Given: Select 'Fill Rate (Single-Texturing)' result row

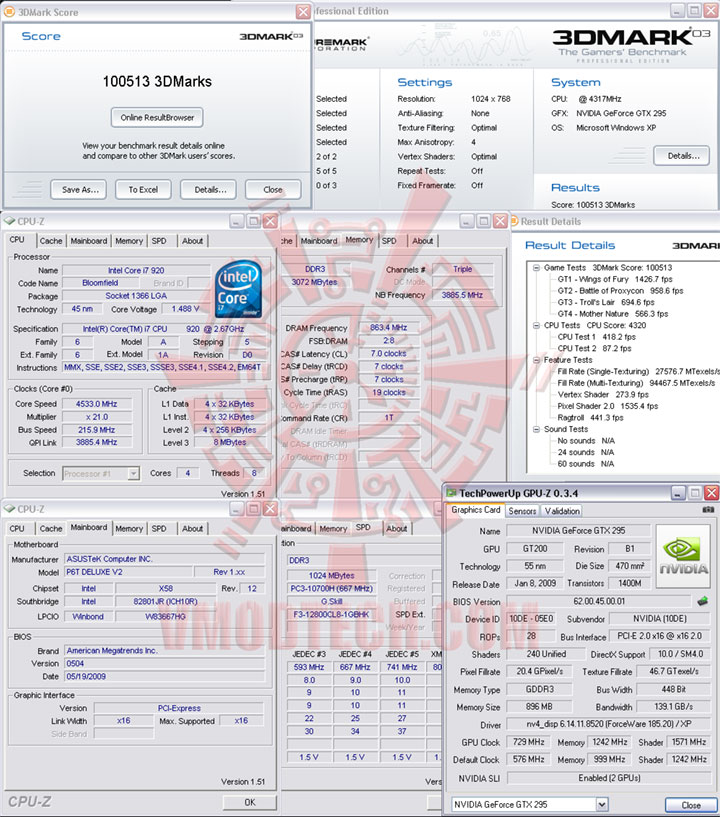Looking at the screenshot, I should 638,372.
